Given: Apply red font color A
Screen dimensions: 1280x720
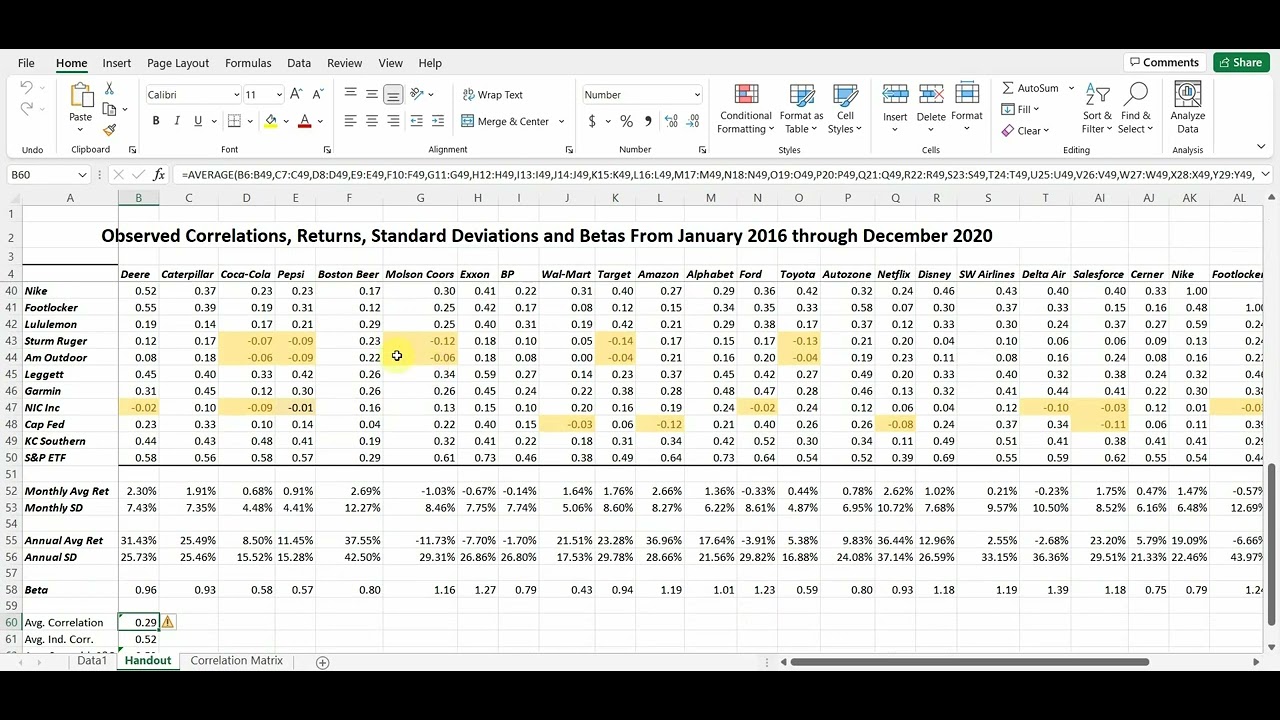Looking at the screenshot, I should tap(305, 121).
